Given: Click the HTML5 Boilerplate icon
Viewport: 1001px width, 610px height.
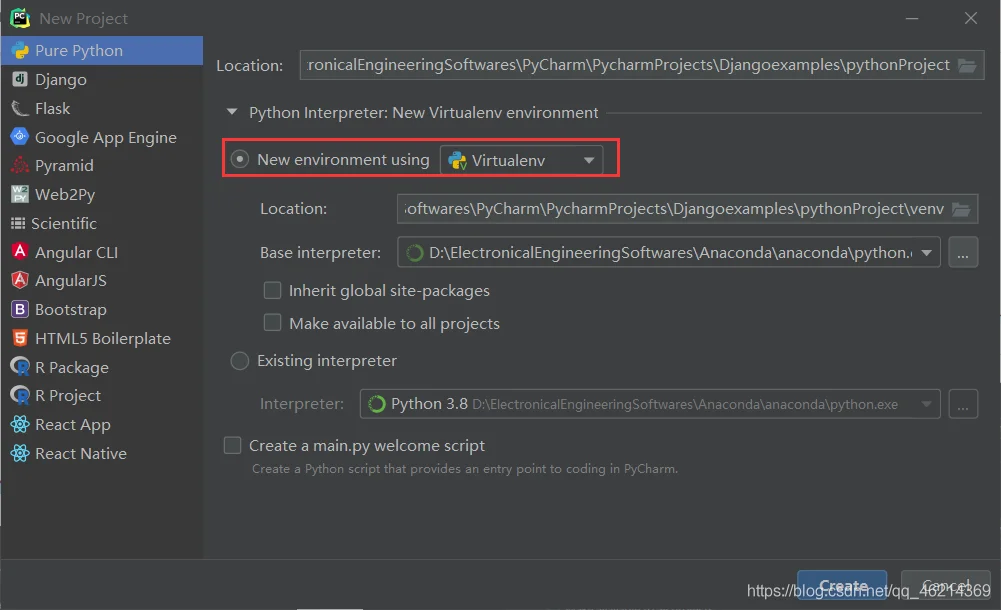Looking at the screenshot, I should click(20, 338).
